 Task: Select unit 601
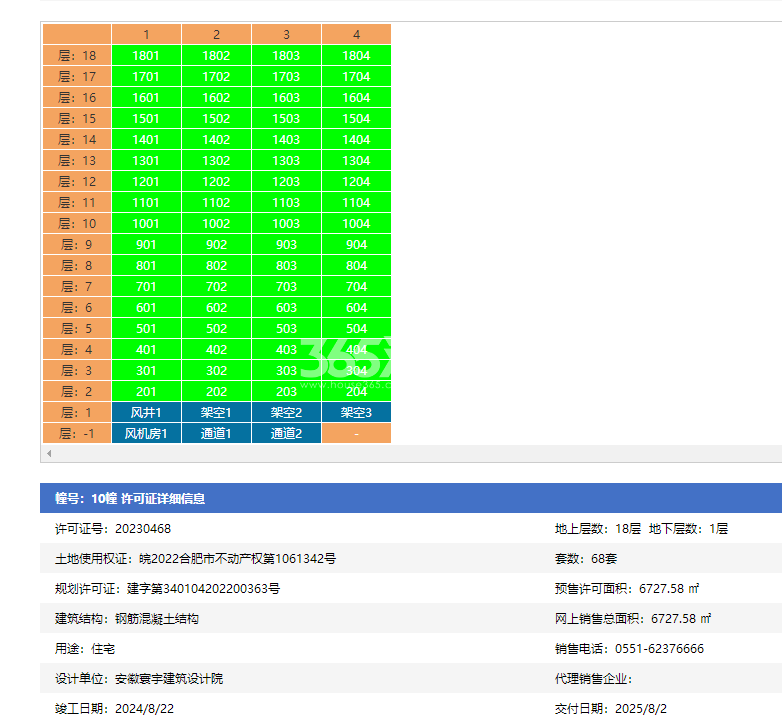click(x=146, y=307)
